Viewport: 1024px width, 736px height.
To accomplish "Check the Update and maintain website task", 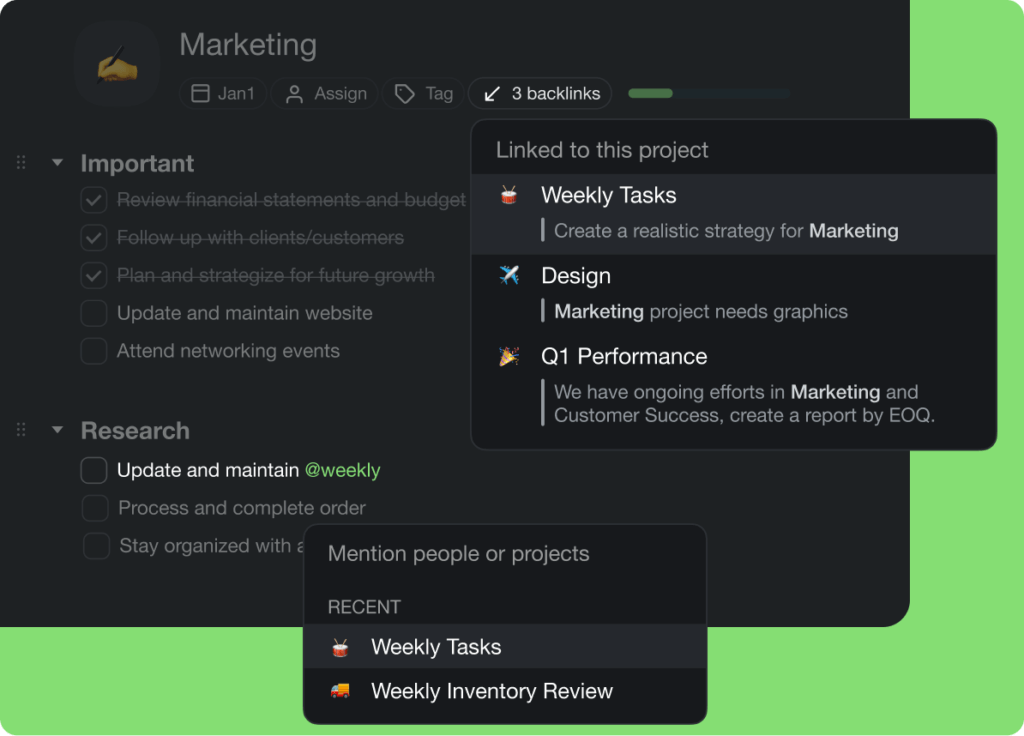I will click(x=93, y=313).
